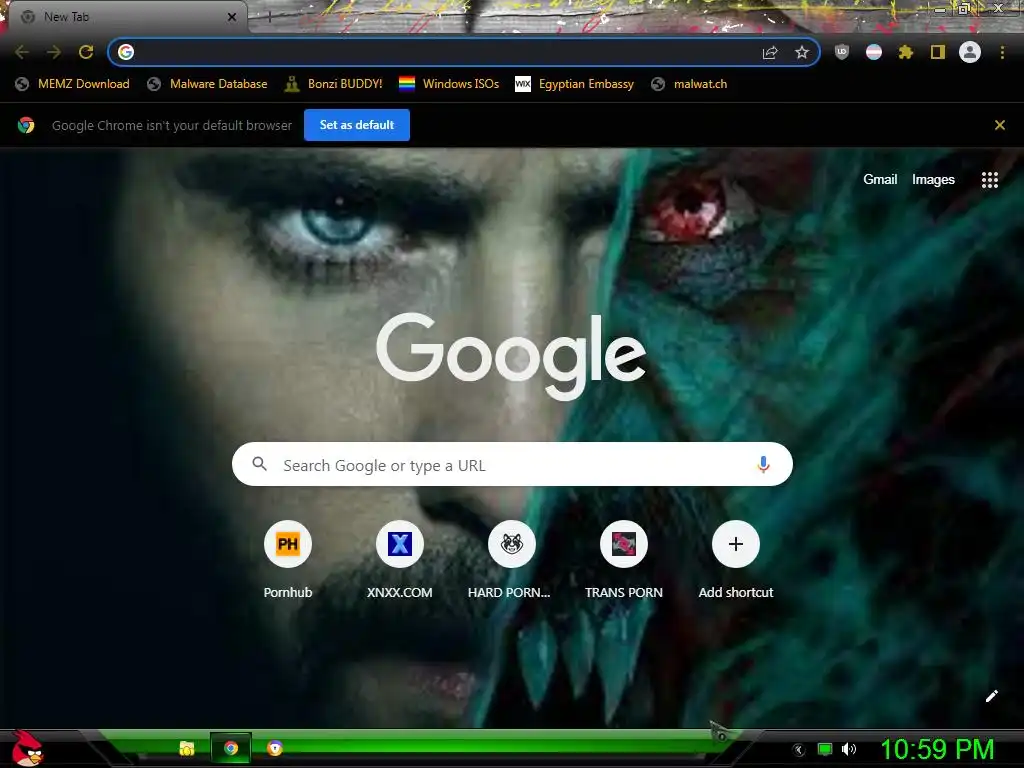The width and height of the screenshot is (1024, 768).
Task: Open the Gmail link
Action: tap(880, 180)
